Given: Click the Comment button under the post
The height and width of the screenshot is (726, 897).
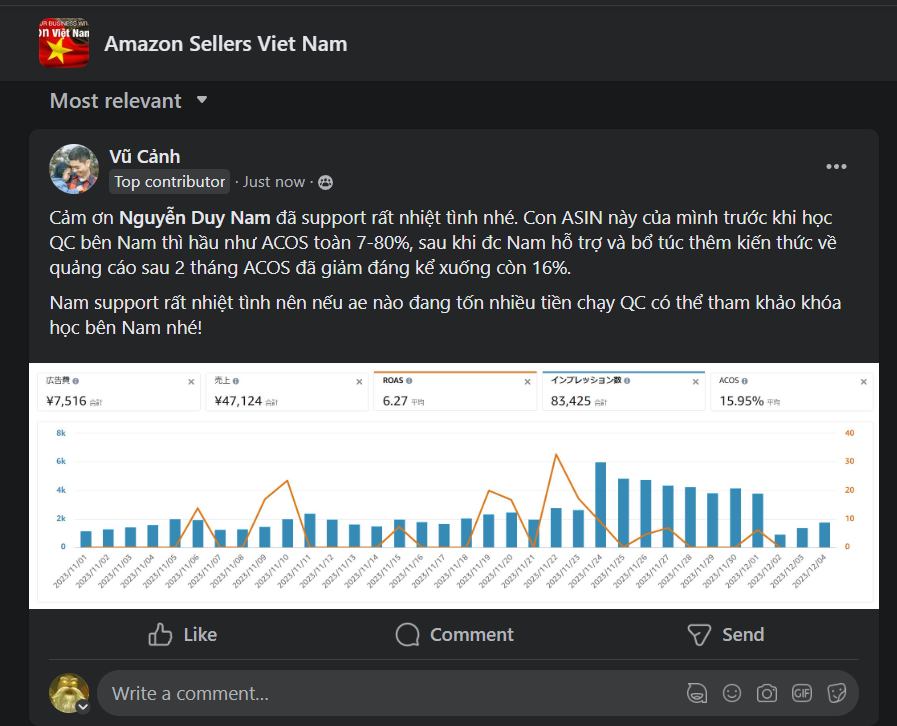Looking at the screenshot, I should click(x=454, y=634).
